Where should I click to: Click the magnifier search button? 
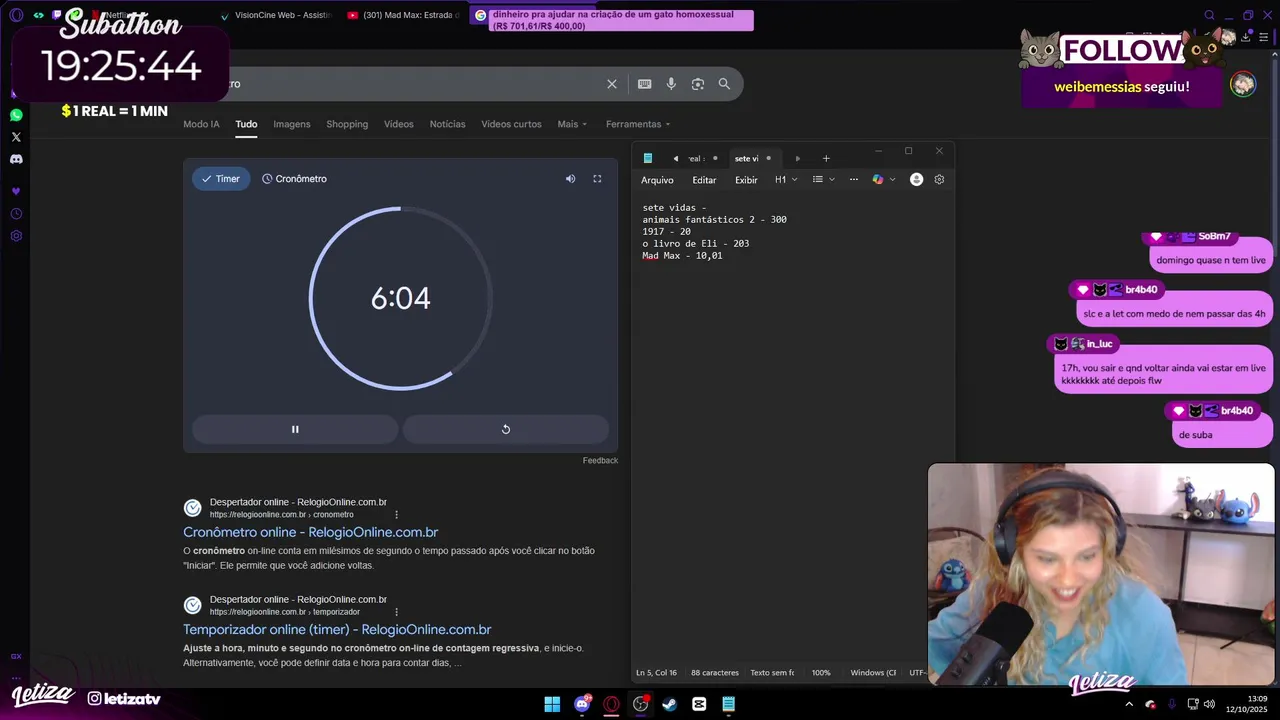(x=724, y=84)
